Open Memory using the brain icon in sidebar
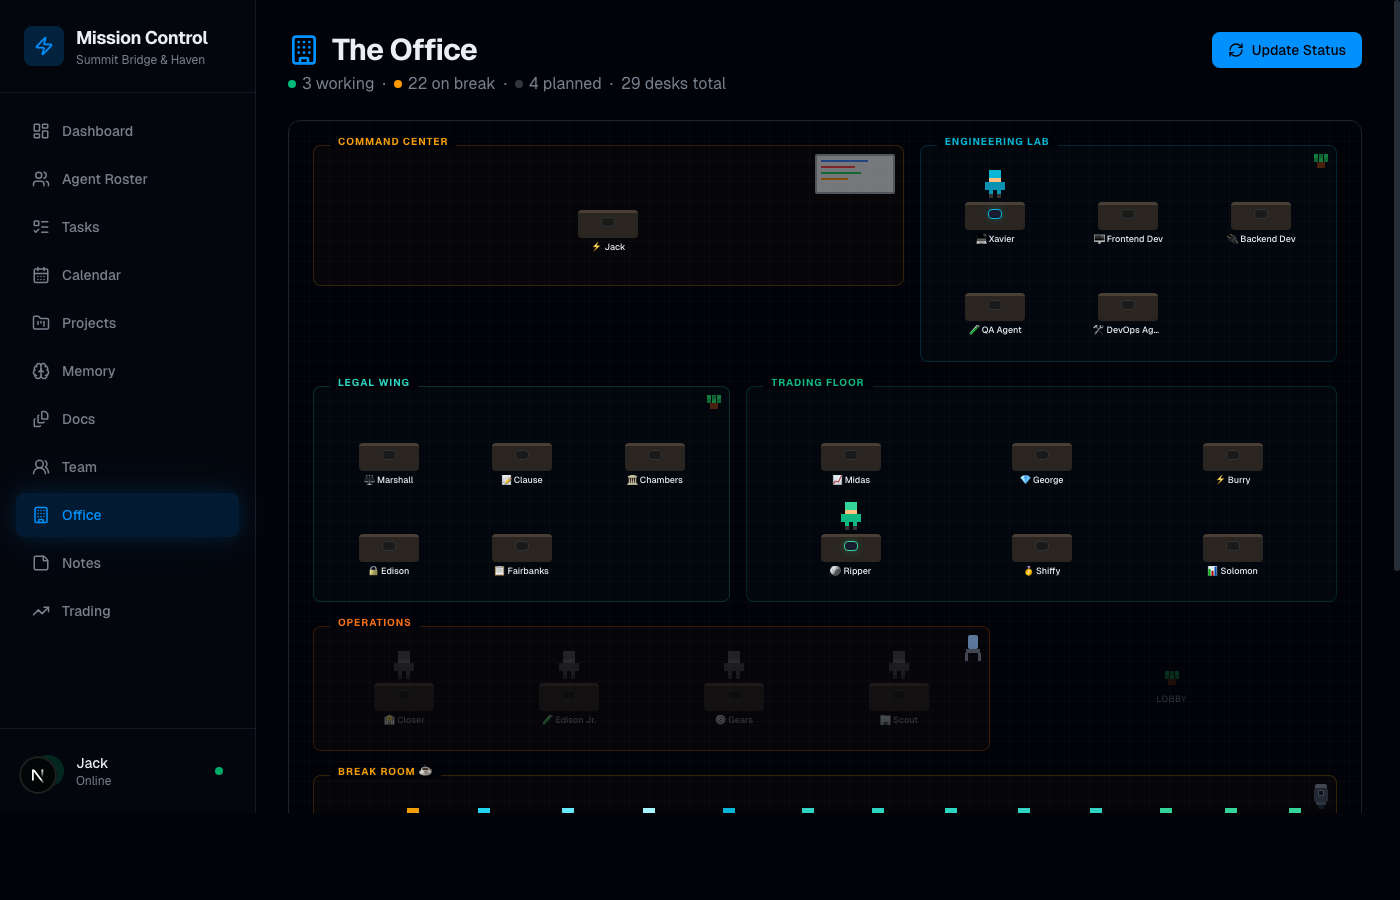This screenshot has height=900, width=1400. point(86,371)
